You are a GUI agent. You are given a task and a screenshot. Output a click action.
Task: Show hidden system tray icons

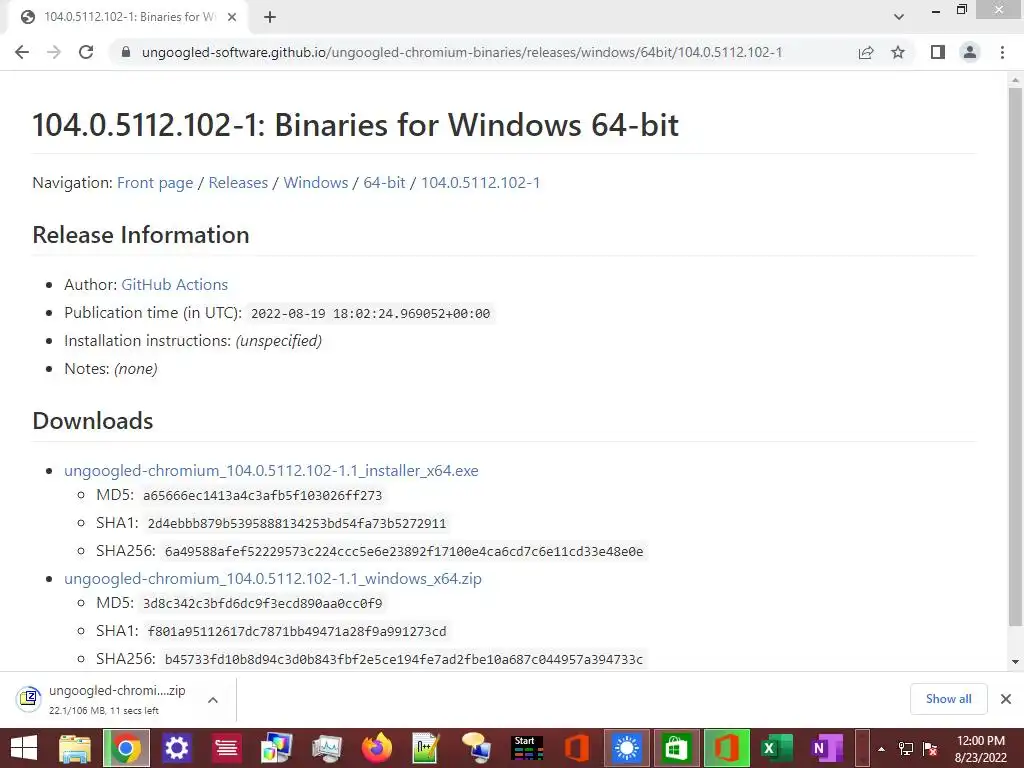click(x=882, y=749)
